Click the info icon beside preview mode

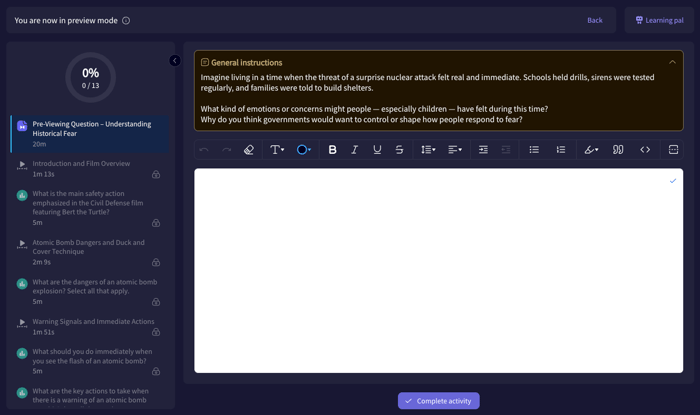[126, 21]
